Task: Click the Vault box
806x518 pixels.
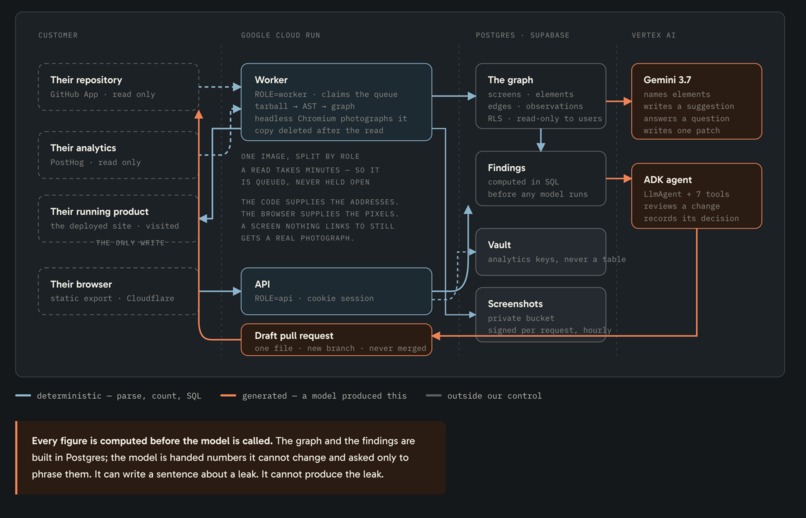Action: (541, 252)
